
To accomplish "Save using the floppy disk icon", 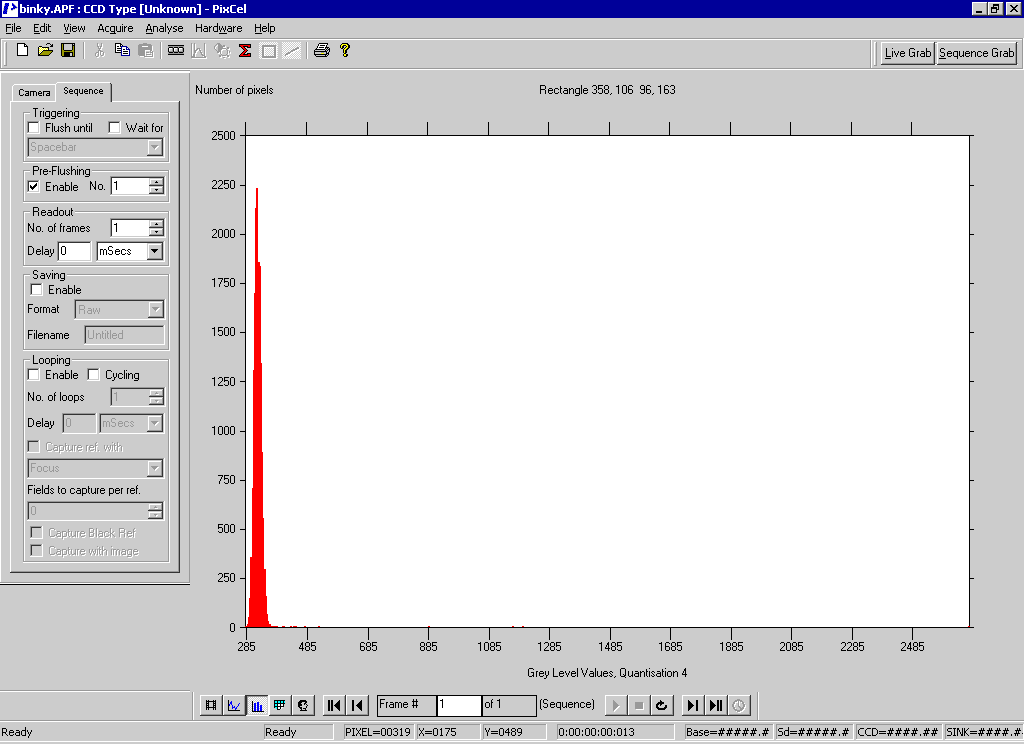I will pos(68,50).
